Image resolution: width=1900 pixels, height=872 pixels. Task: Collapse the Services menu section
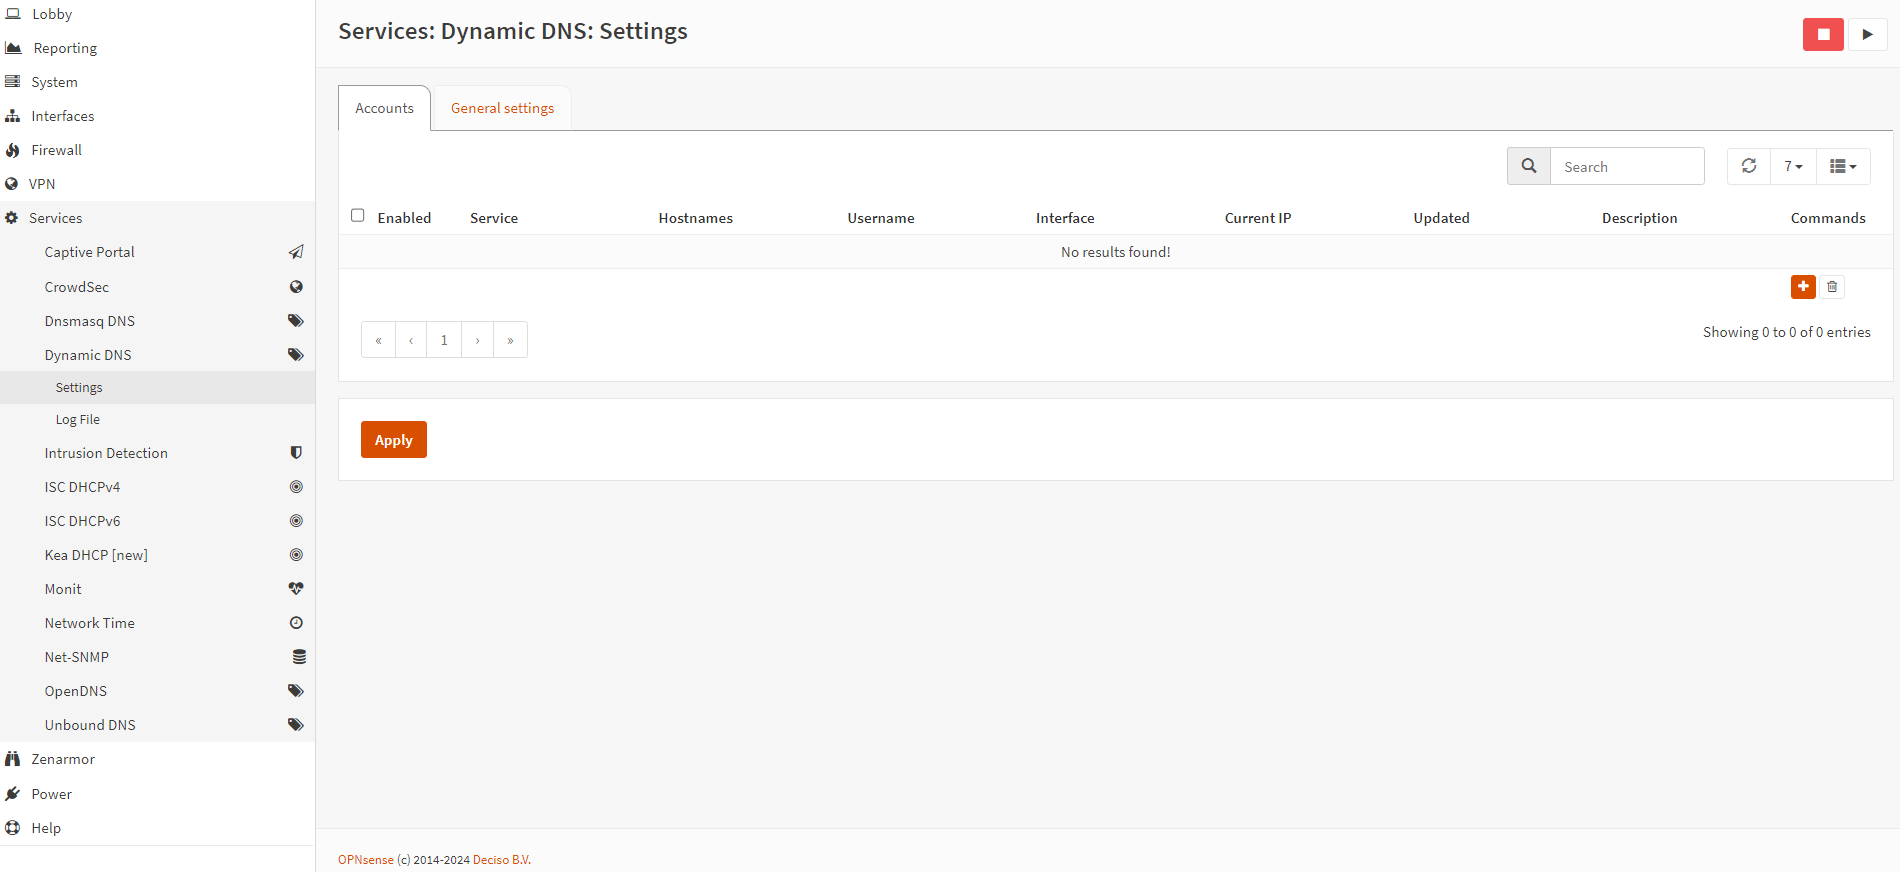pos(55,218)
